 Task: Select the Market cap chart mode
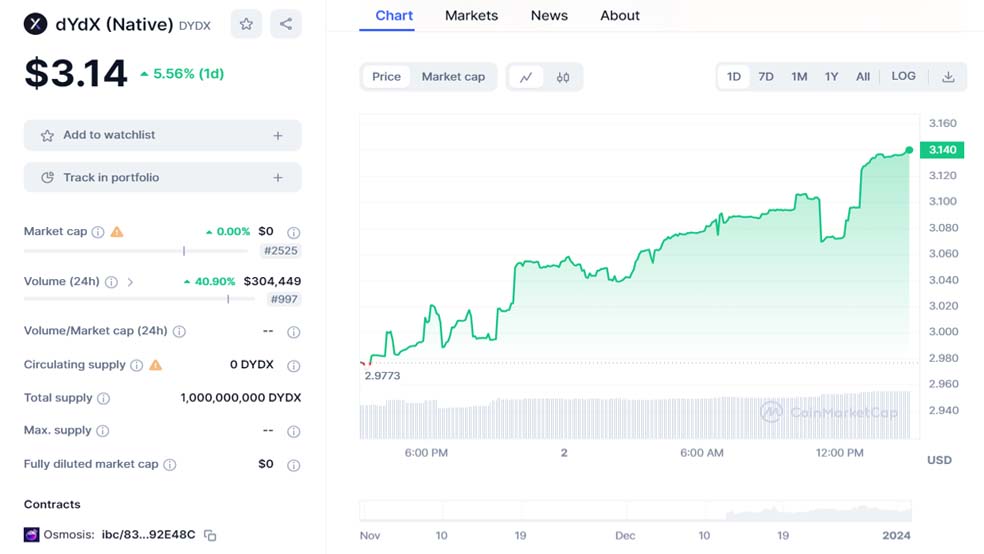(x=453, y=77)
